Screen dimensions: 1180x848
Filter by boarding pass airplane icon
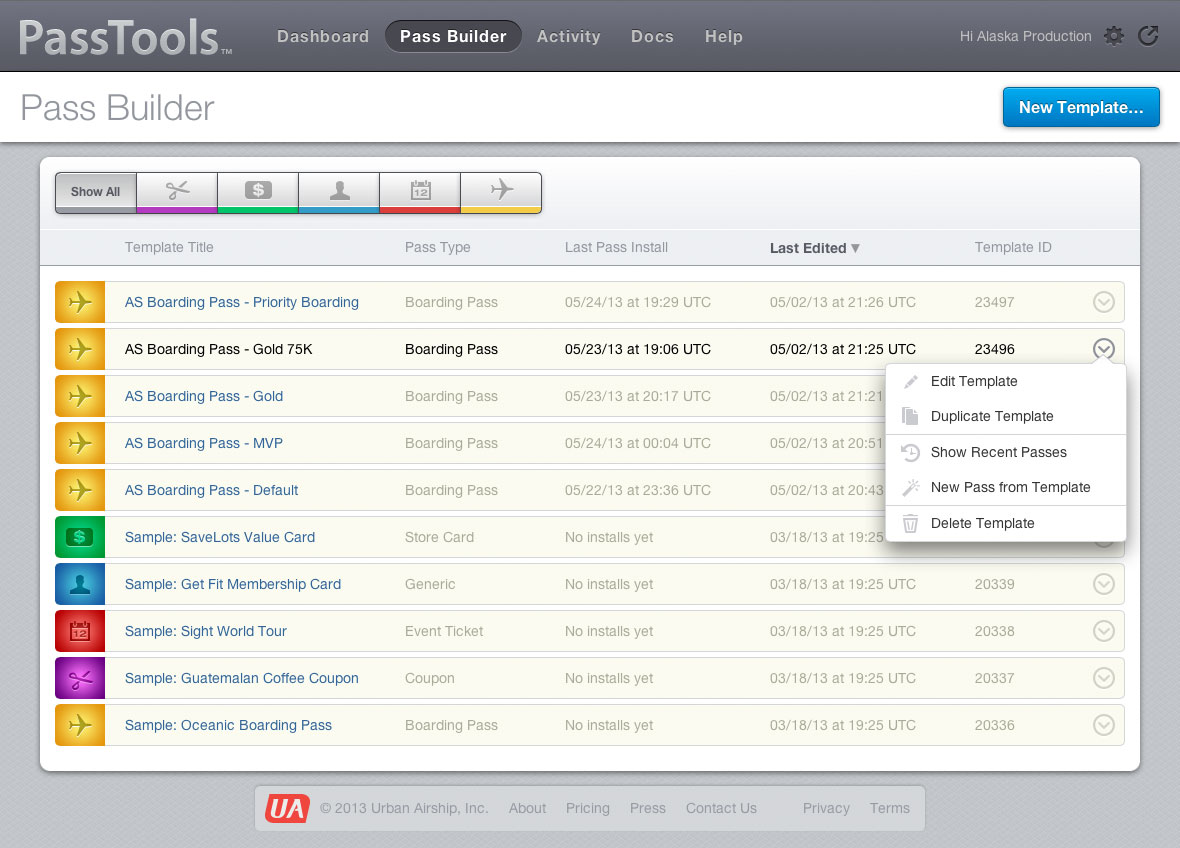[501, 192]
